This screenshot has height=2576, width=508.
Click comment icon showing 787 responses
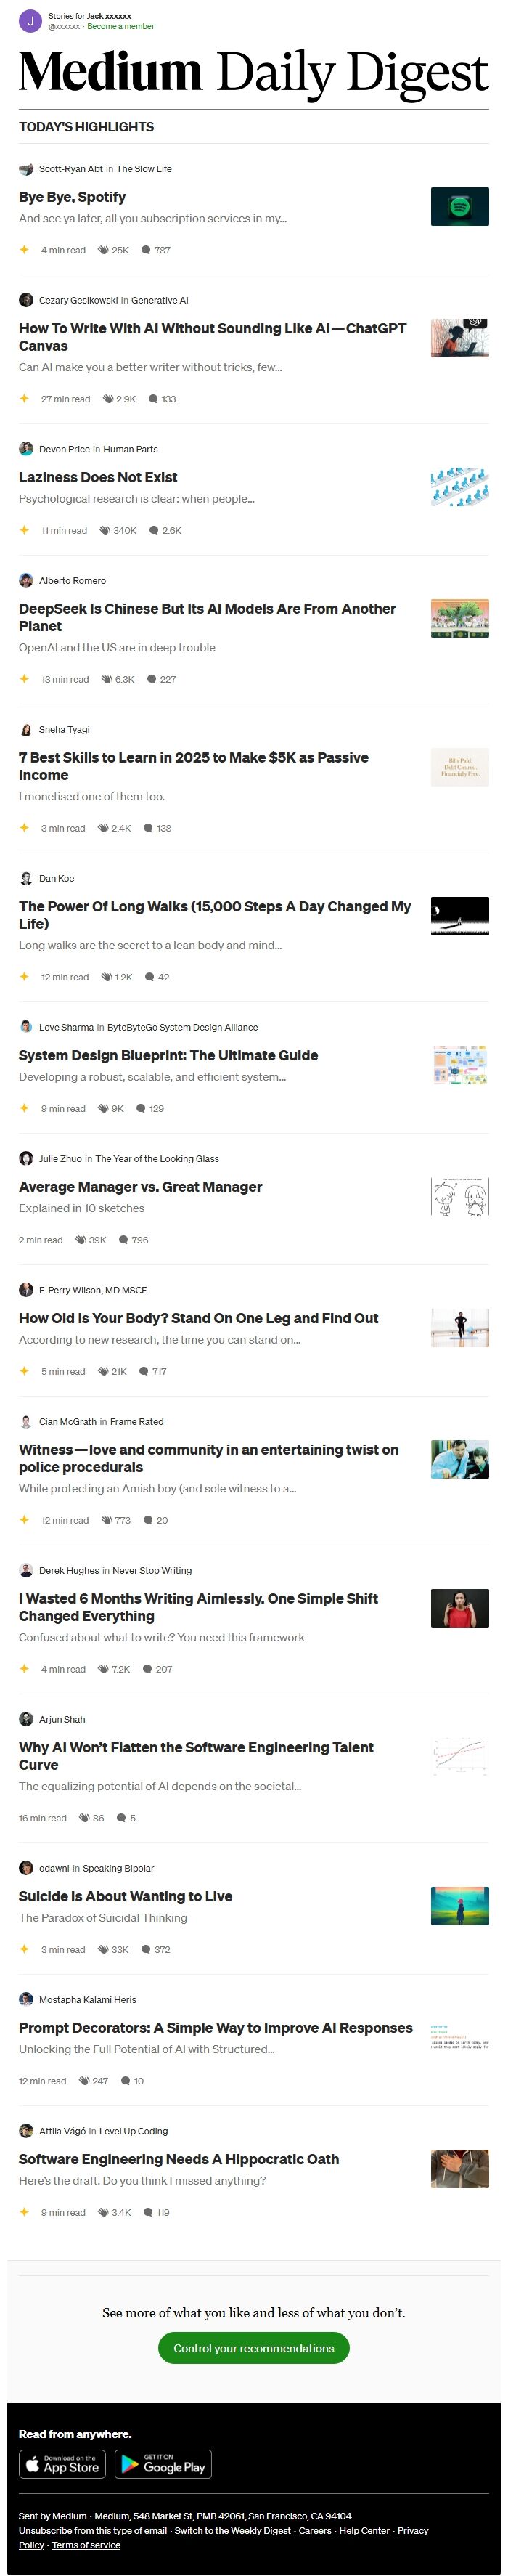146,250
